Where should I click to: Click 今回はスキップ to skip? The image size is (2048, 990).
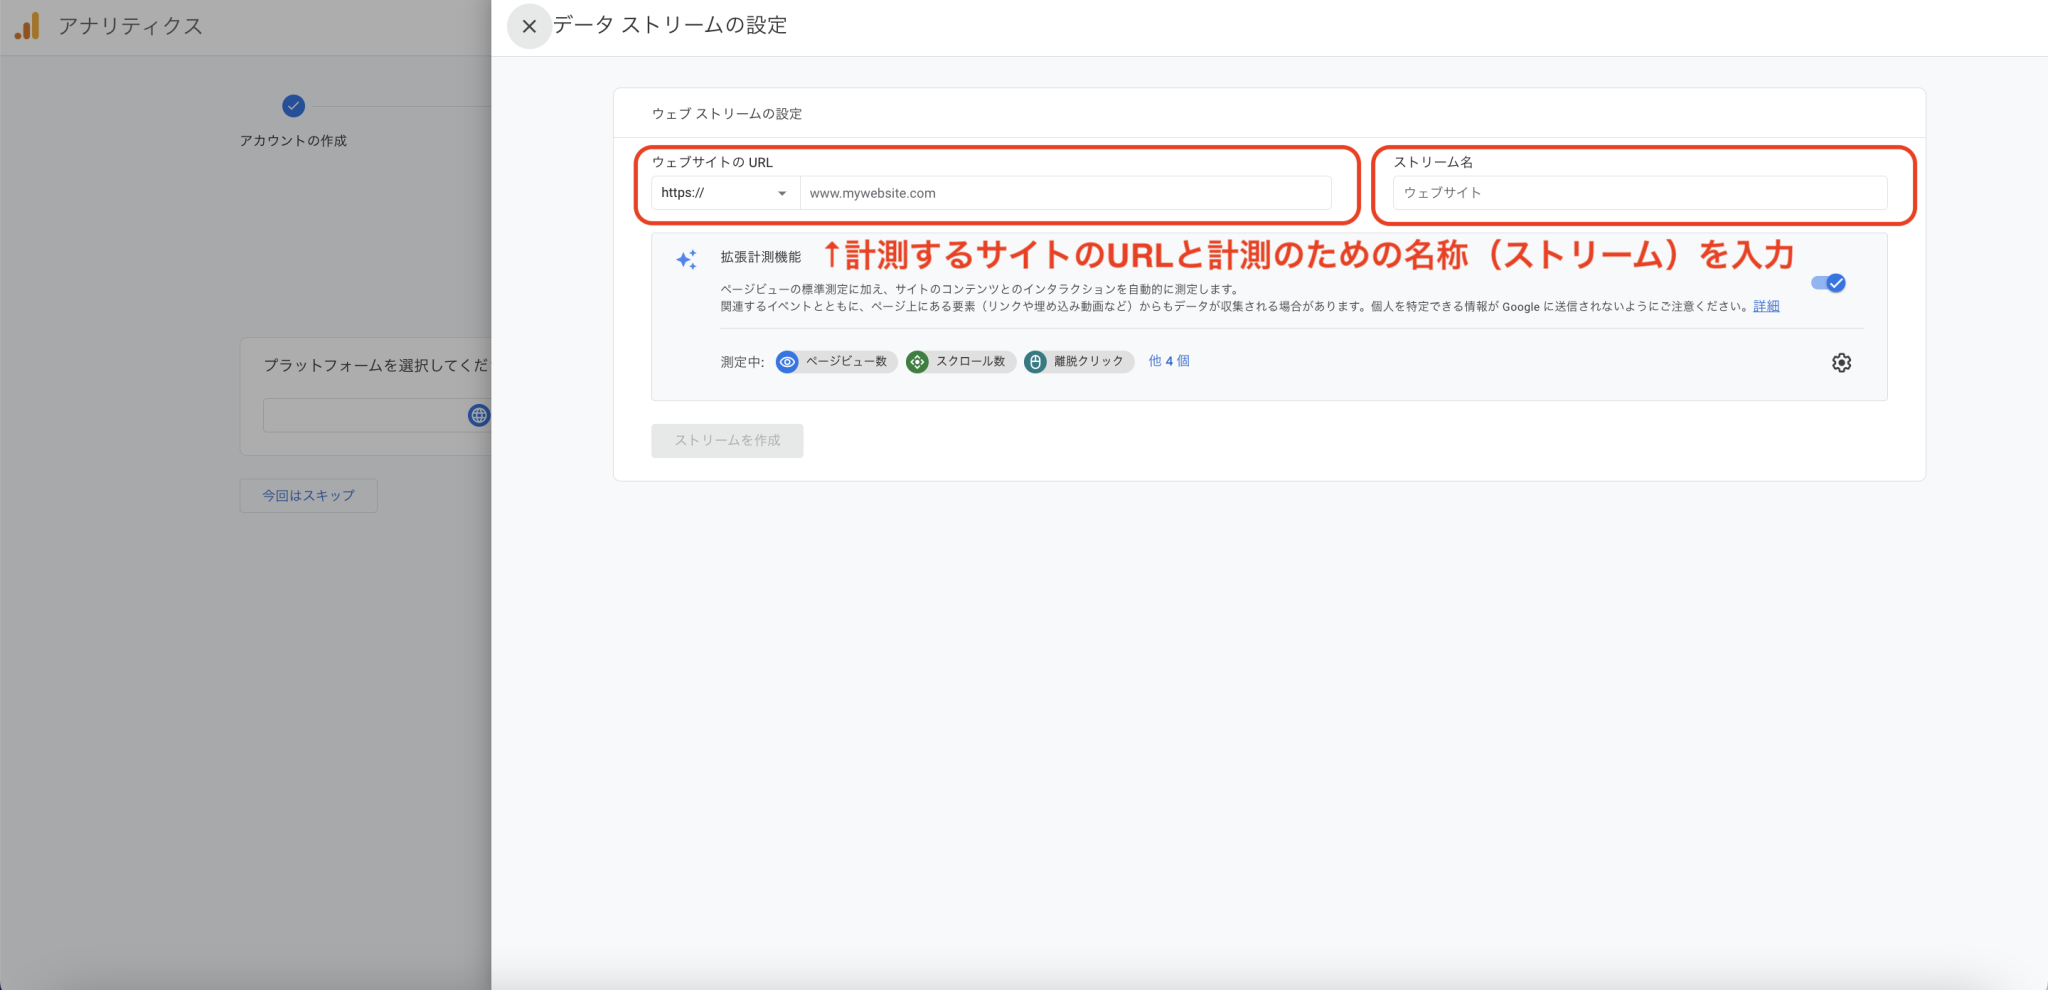[308, 495]
